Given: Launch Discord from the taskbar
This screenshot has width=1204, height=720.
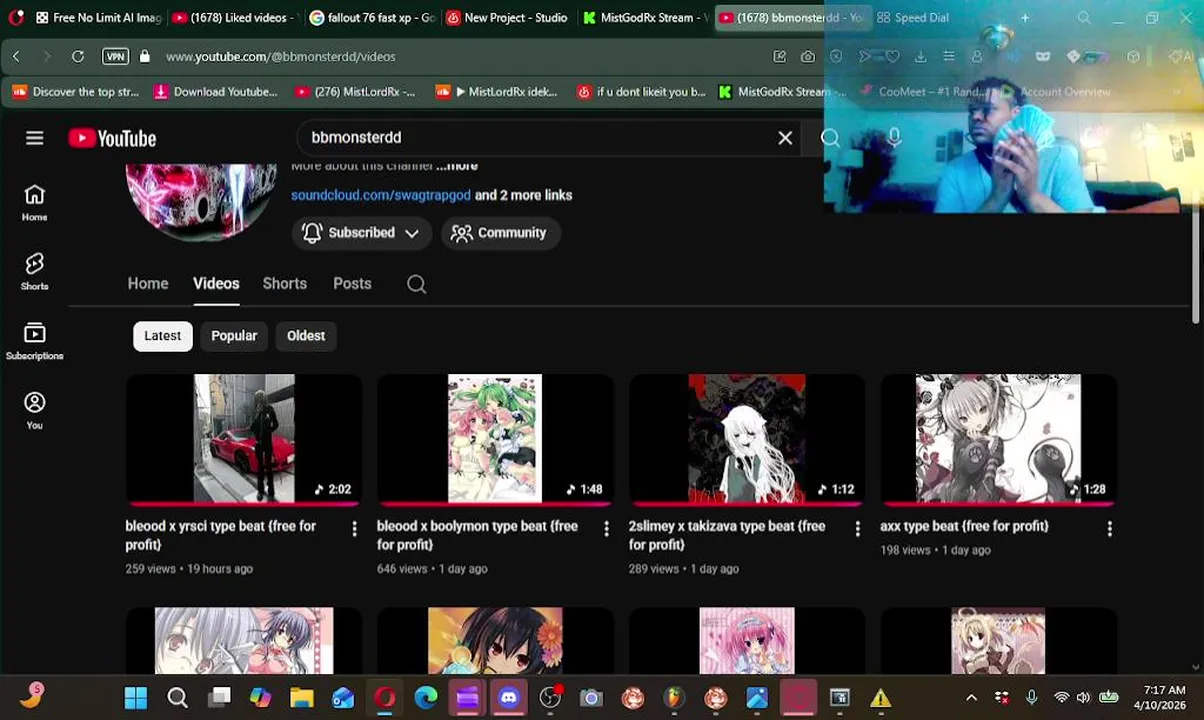Looking at the screenshot, I should point(509,697).
